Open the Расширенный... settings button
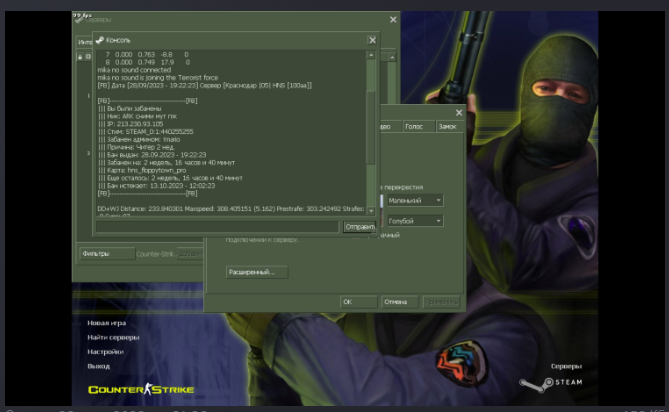This screenshot has width=669, height=412. 257,272
